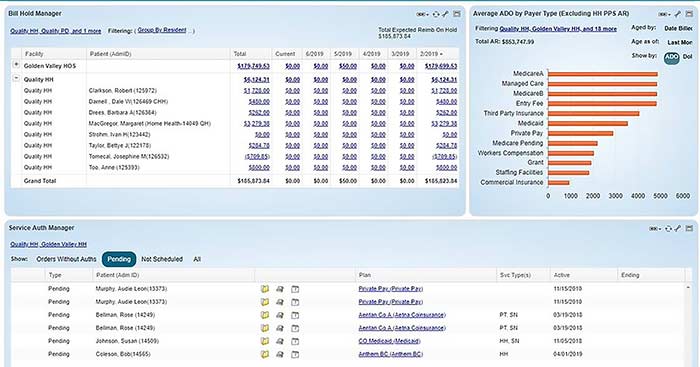The height and width of the screenshot is (367, 700).
Task: Refresh the Service Auth Manager panel
Action: (x=668, y=228)
